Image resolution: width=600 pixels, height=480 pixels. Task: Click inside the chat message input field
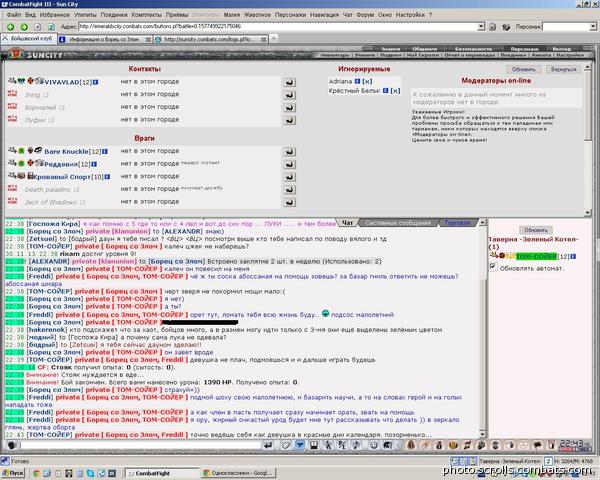(140, 445)
